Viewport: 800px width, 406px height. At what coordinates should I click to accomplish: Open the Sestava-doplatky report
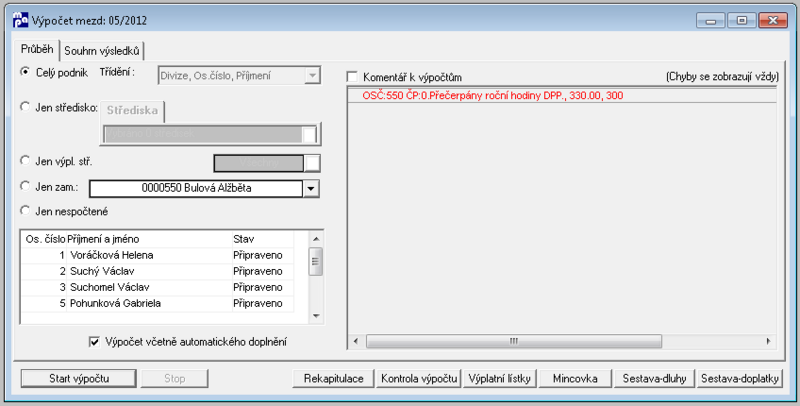740,378
